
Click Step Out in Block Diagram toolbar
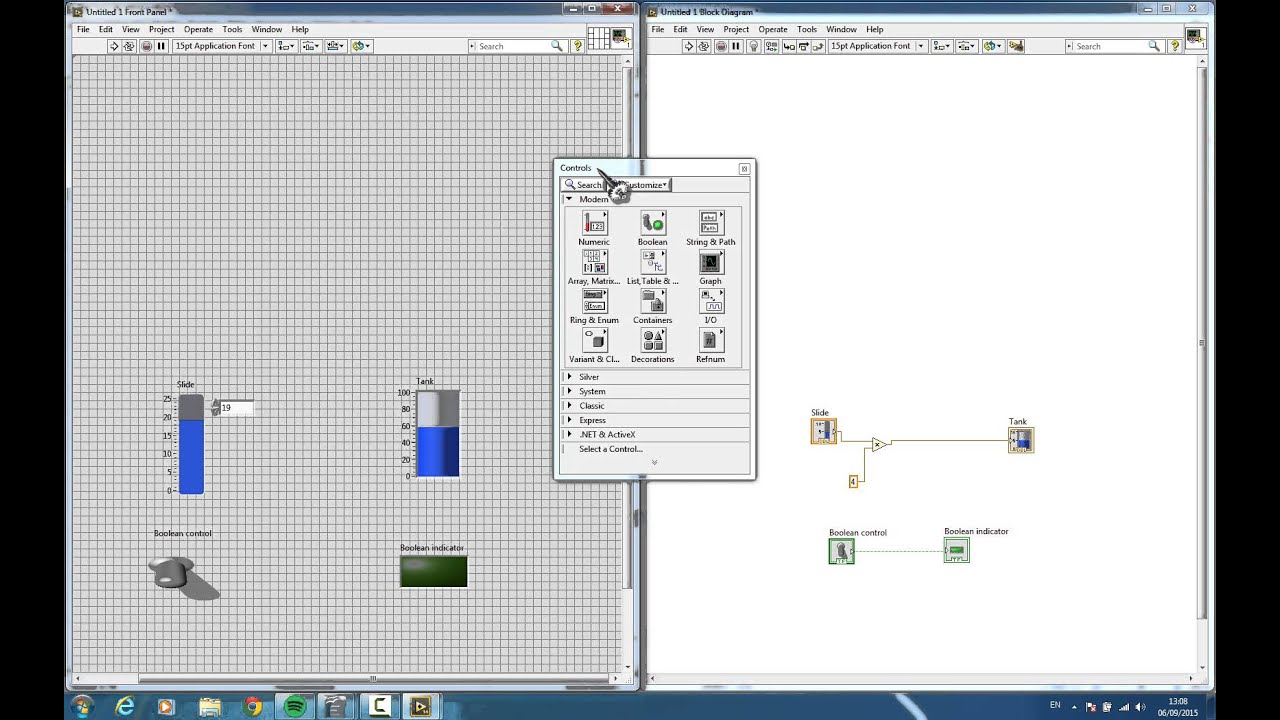point(817,46)
